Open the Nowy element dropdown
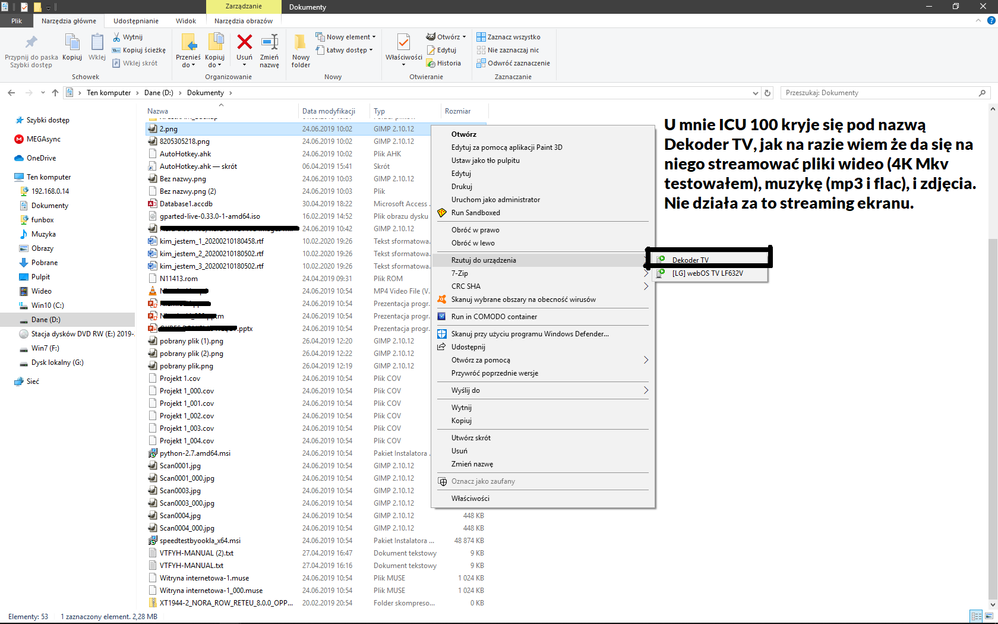Image resolution: width=998 pixels, height=624 pixels. [x=346, y=36]
